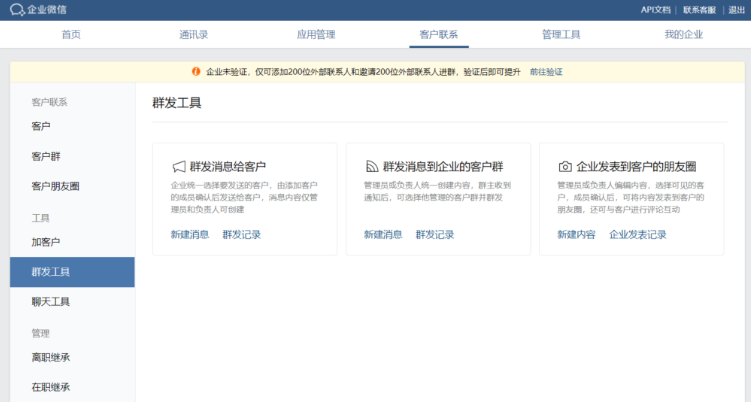Image resolution: width=751 pixels, height=402 pixels.
Task: Click 联系客服 in the header
Action: click(700, 10)
